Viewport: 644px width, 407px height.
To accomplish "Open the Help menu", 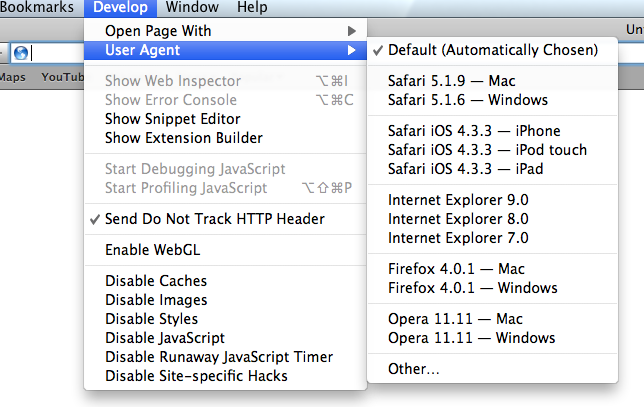I will (251, 8).
